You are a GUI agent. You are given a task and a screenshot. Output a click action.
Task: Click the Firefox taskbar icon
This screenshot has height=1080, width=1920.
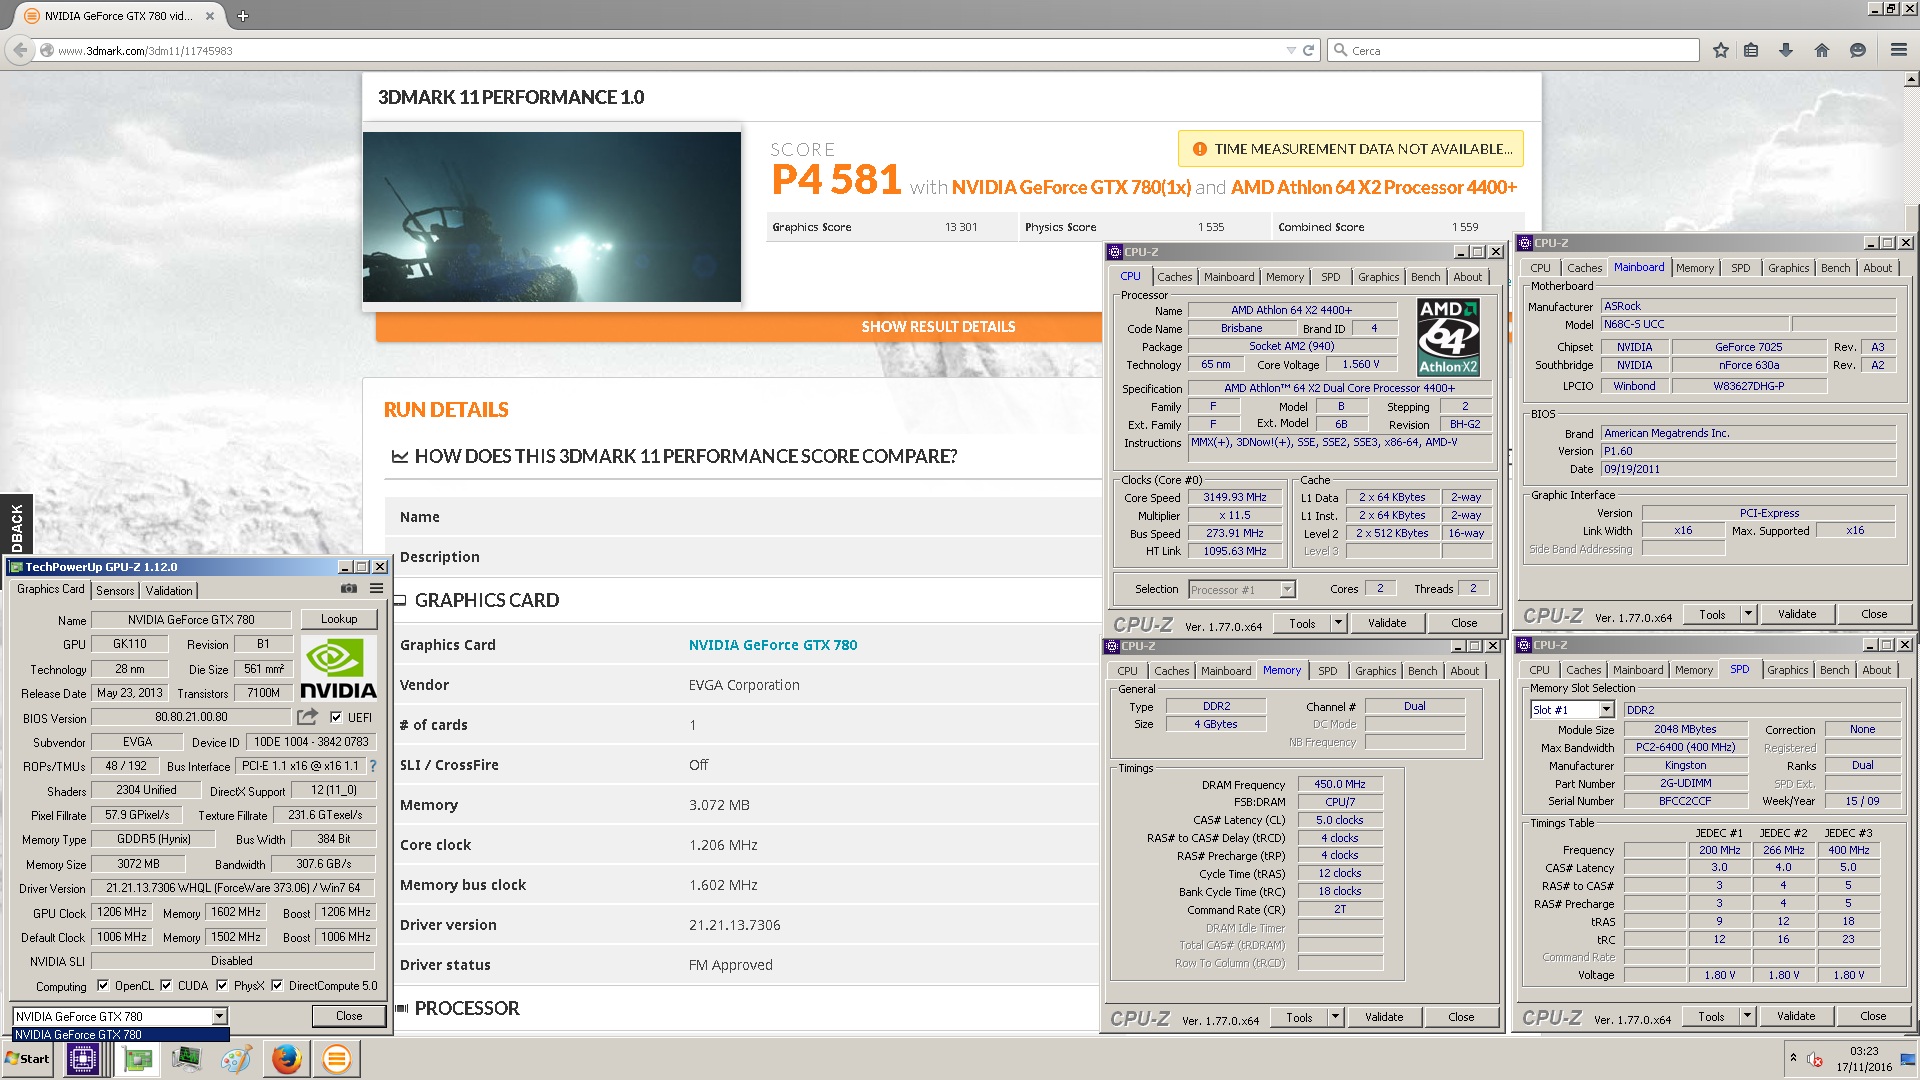287,1059
